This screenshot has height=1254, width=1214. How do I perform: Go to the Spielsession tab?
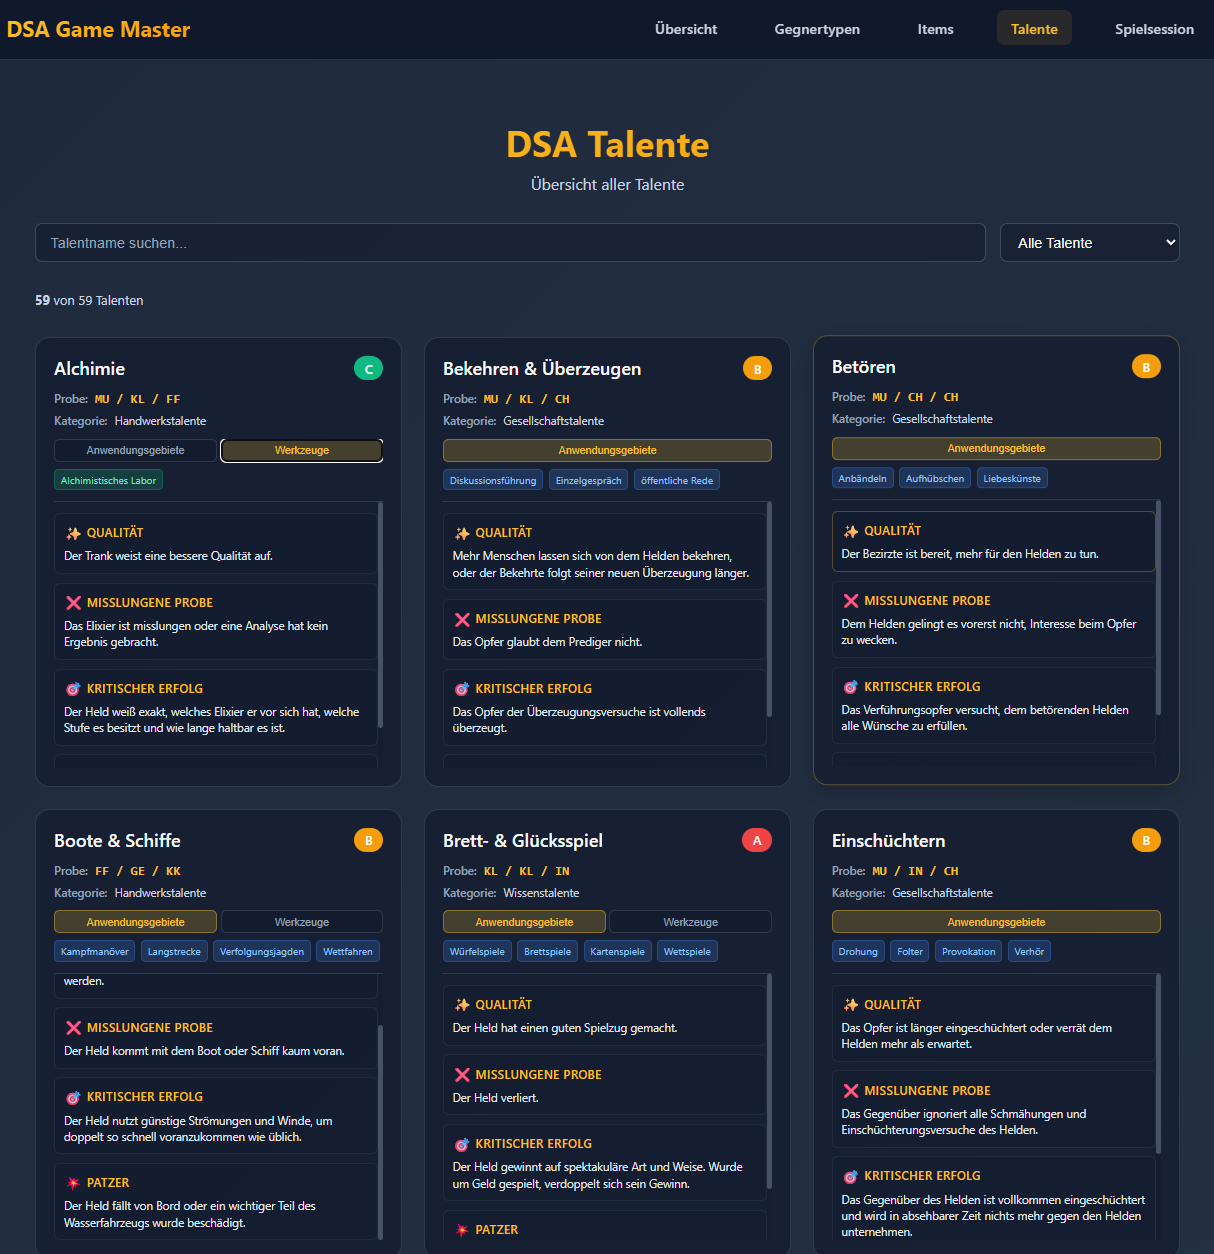coord(1153,29)
